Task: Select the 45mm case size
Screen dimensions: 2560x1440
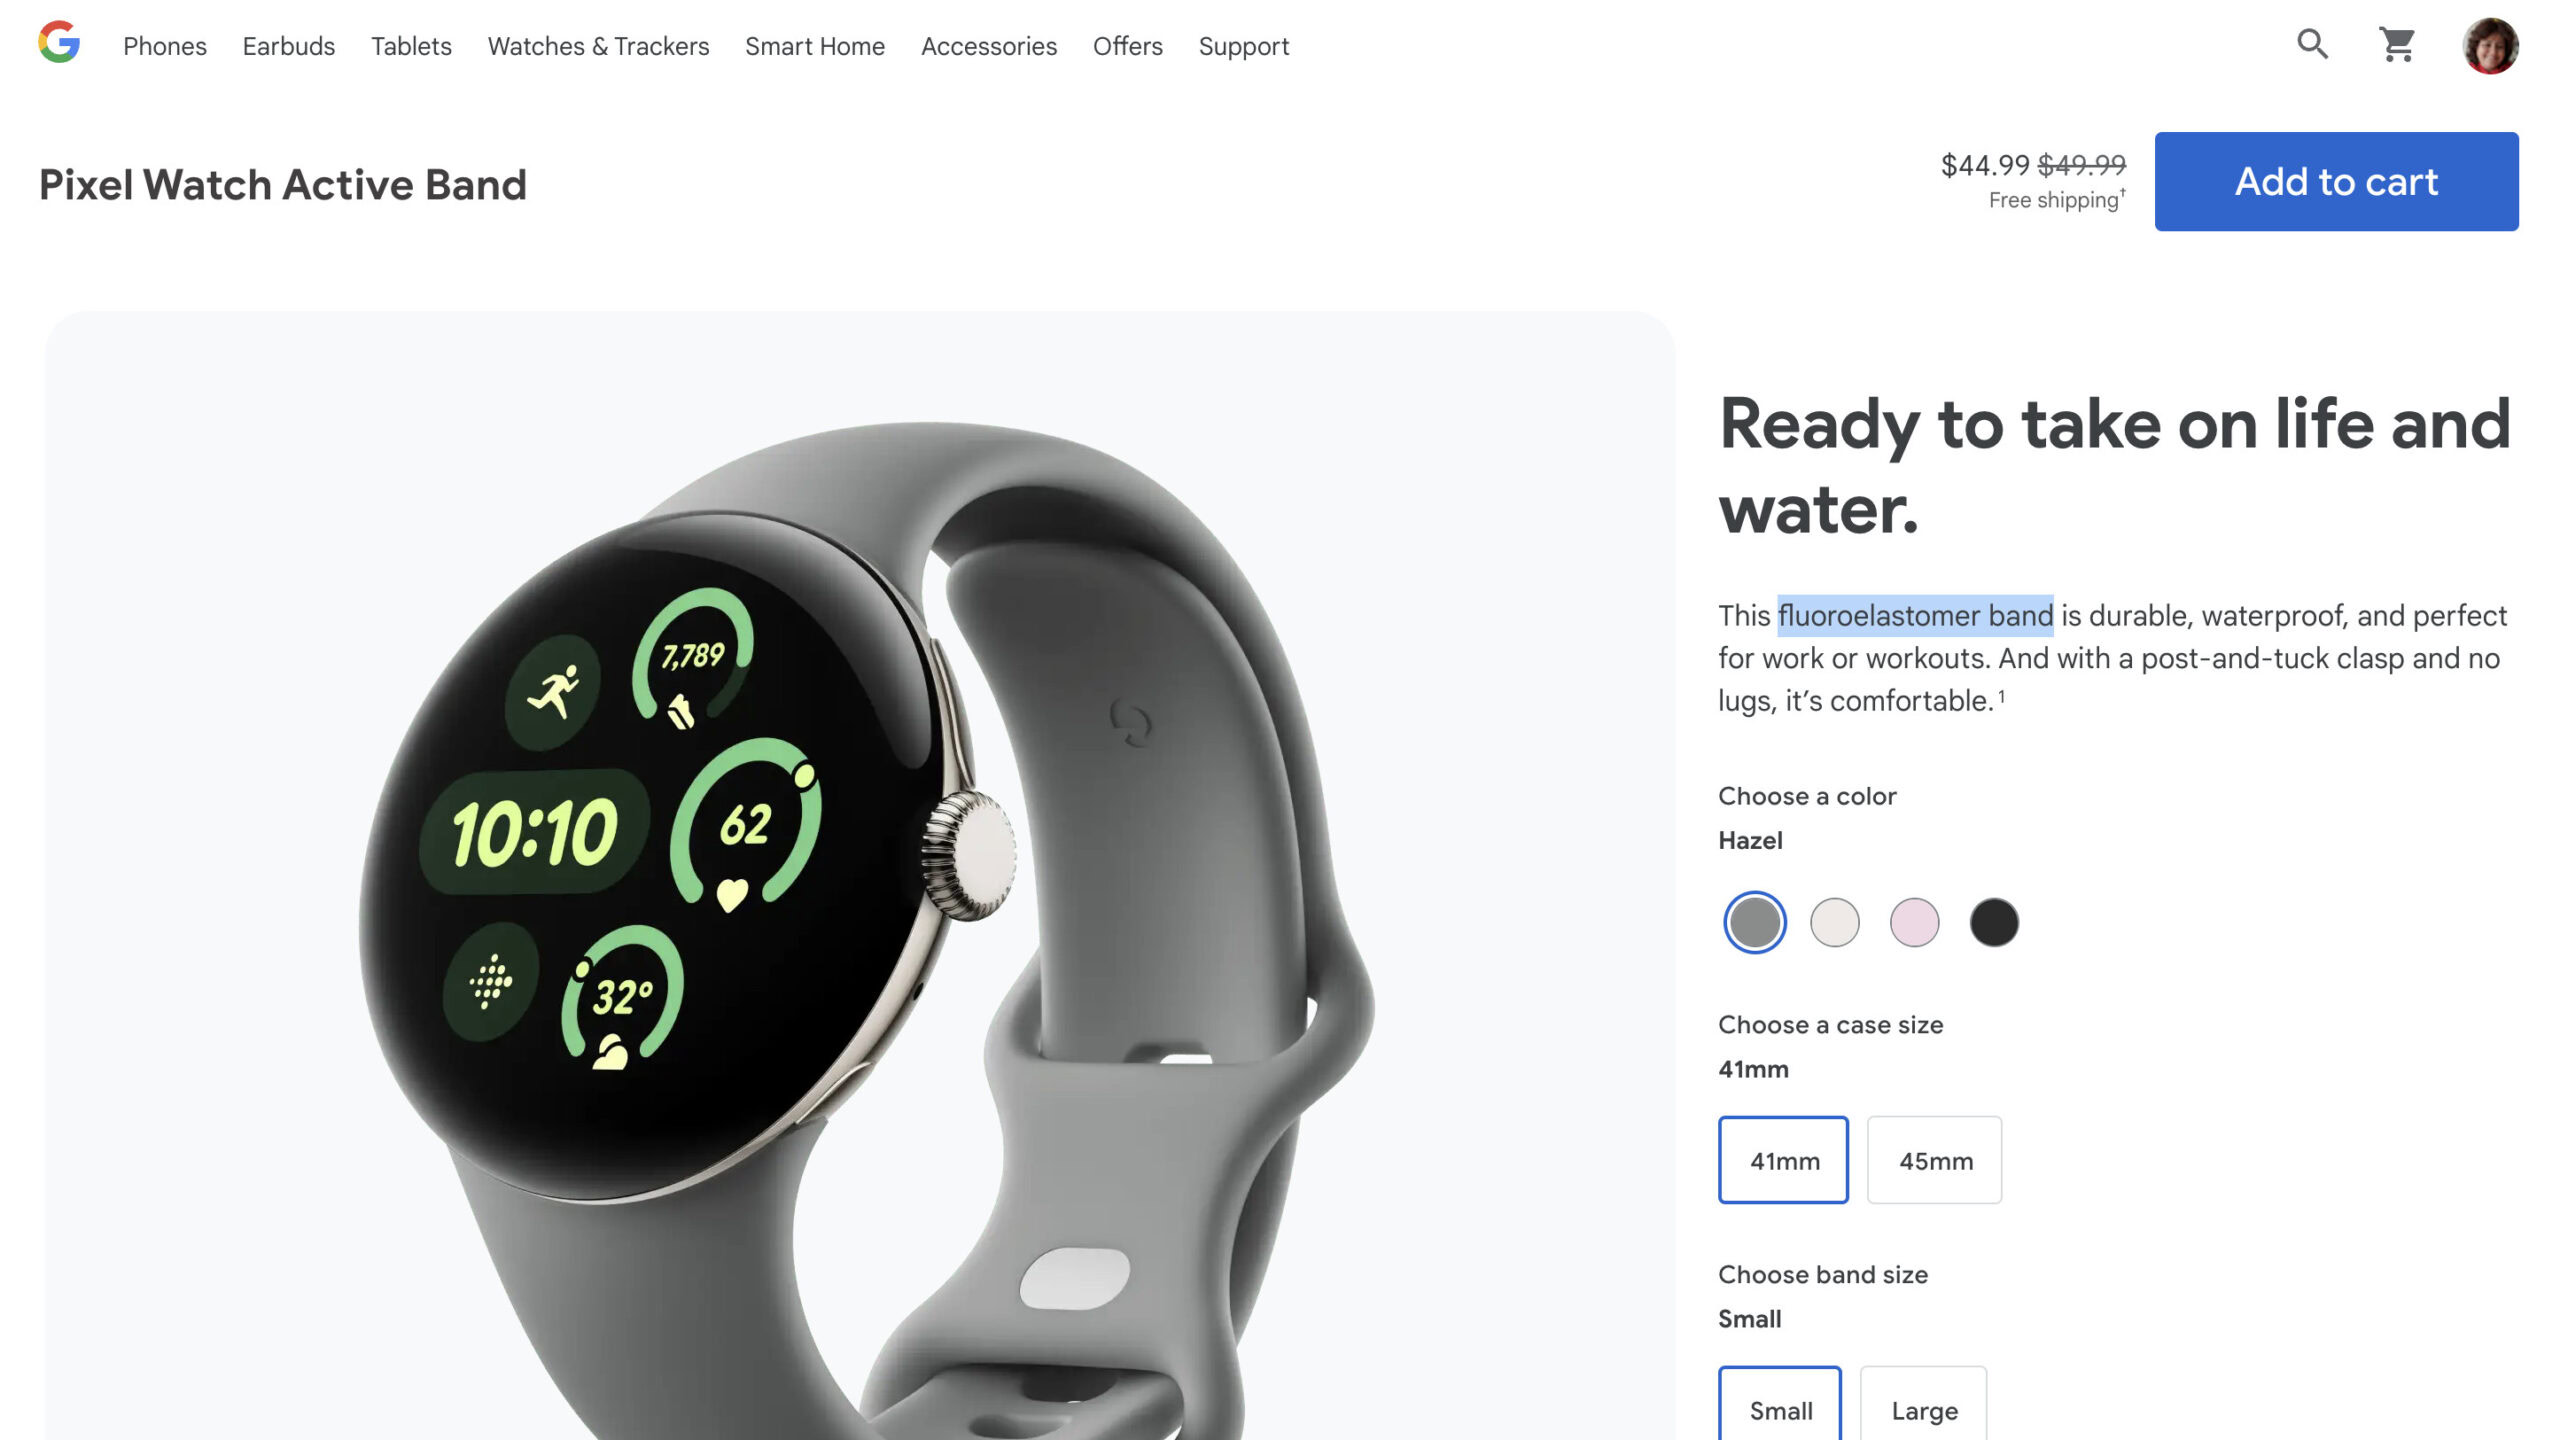Action: 1934,1159
